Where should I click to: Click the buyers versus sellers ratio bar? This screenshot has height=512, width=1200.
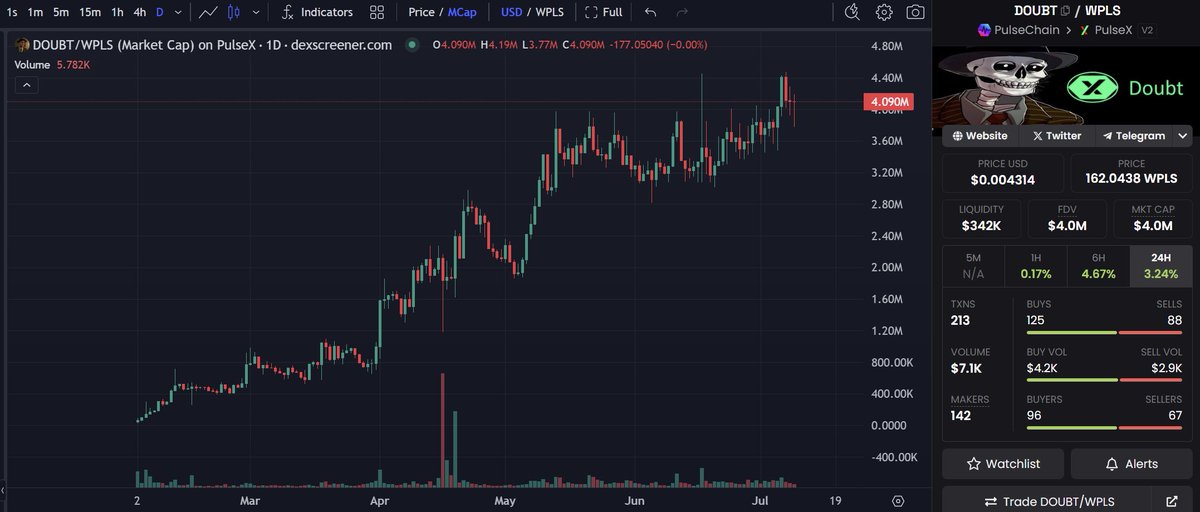1104,428
